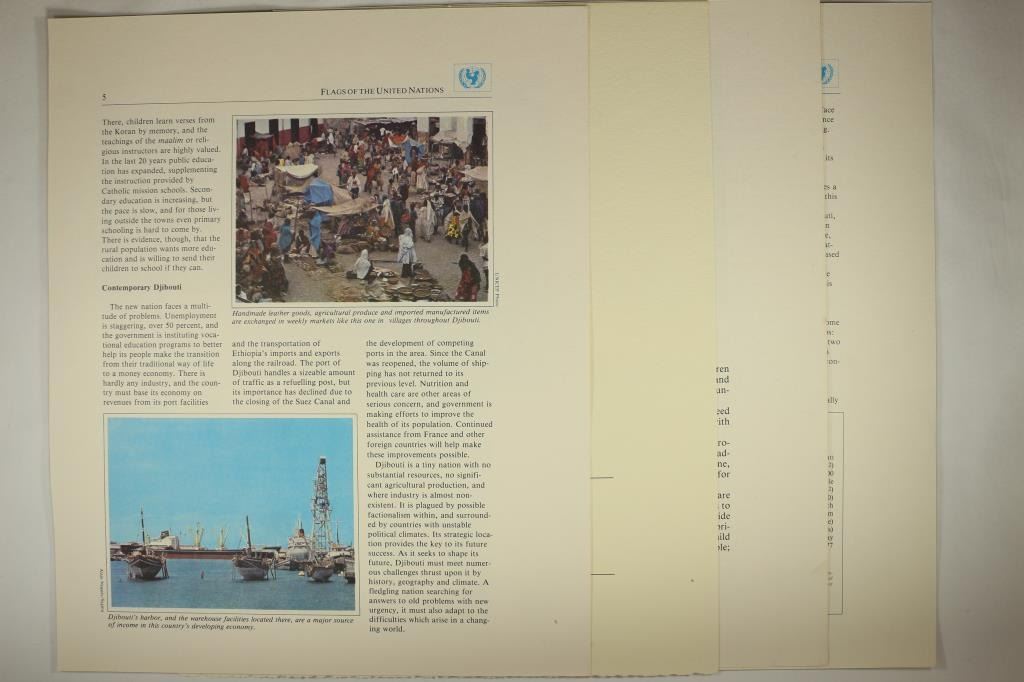This screenshot has height=682, width=1024.
Task: Click the blue tarp in the market photo
Action: (319, 190)
